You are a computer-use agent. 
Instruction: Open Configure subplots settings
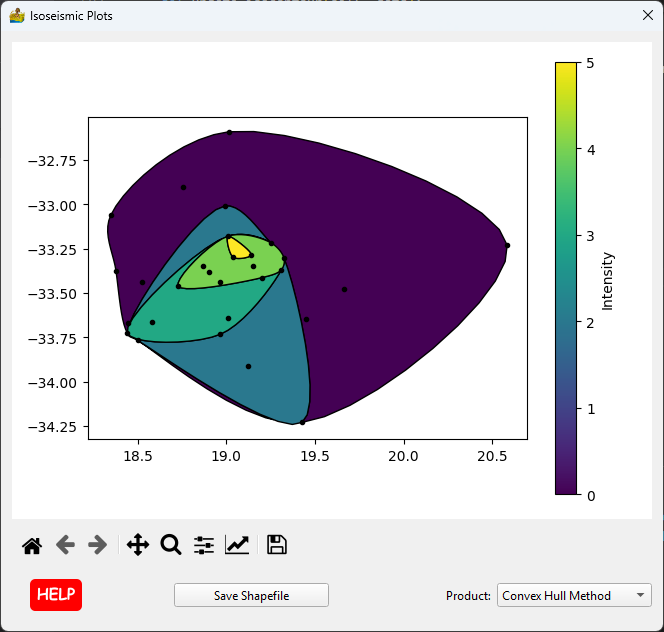coord(204,545)
